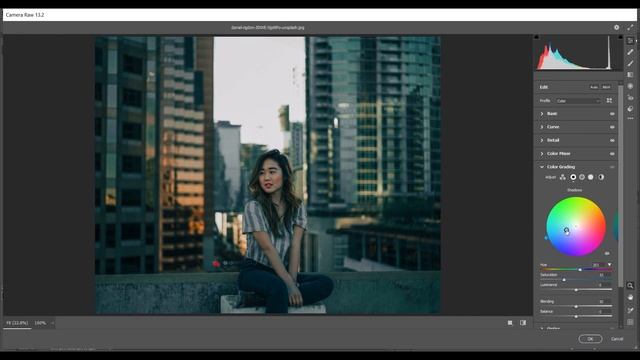This screenshot has width=640, height=360.
Task: Click inside the Shadows color wheel
Action: pos(576,227)
